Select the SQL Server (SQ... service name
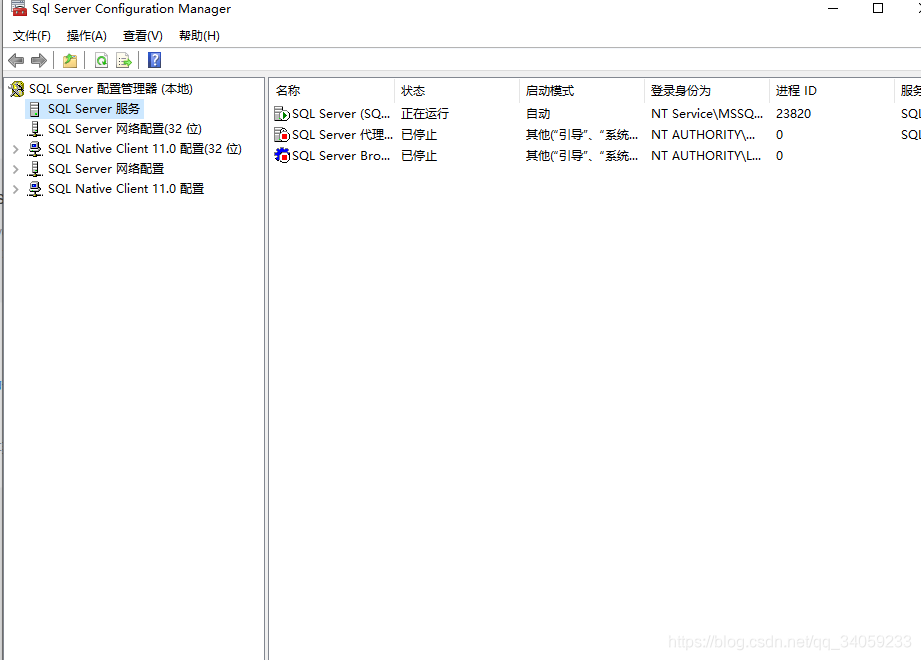The image size is (921, 660). point(341,113)
